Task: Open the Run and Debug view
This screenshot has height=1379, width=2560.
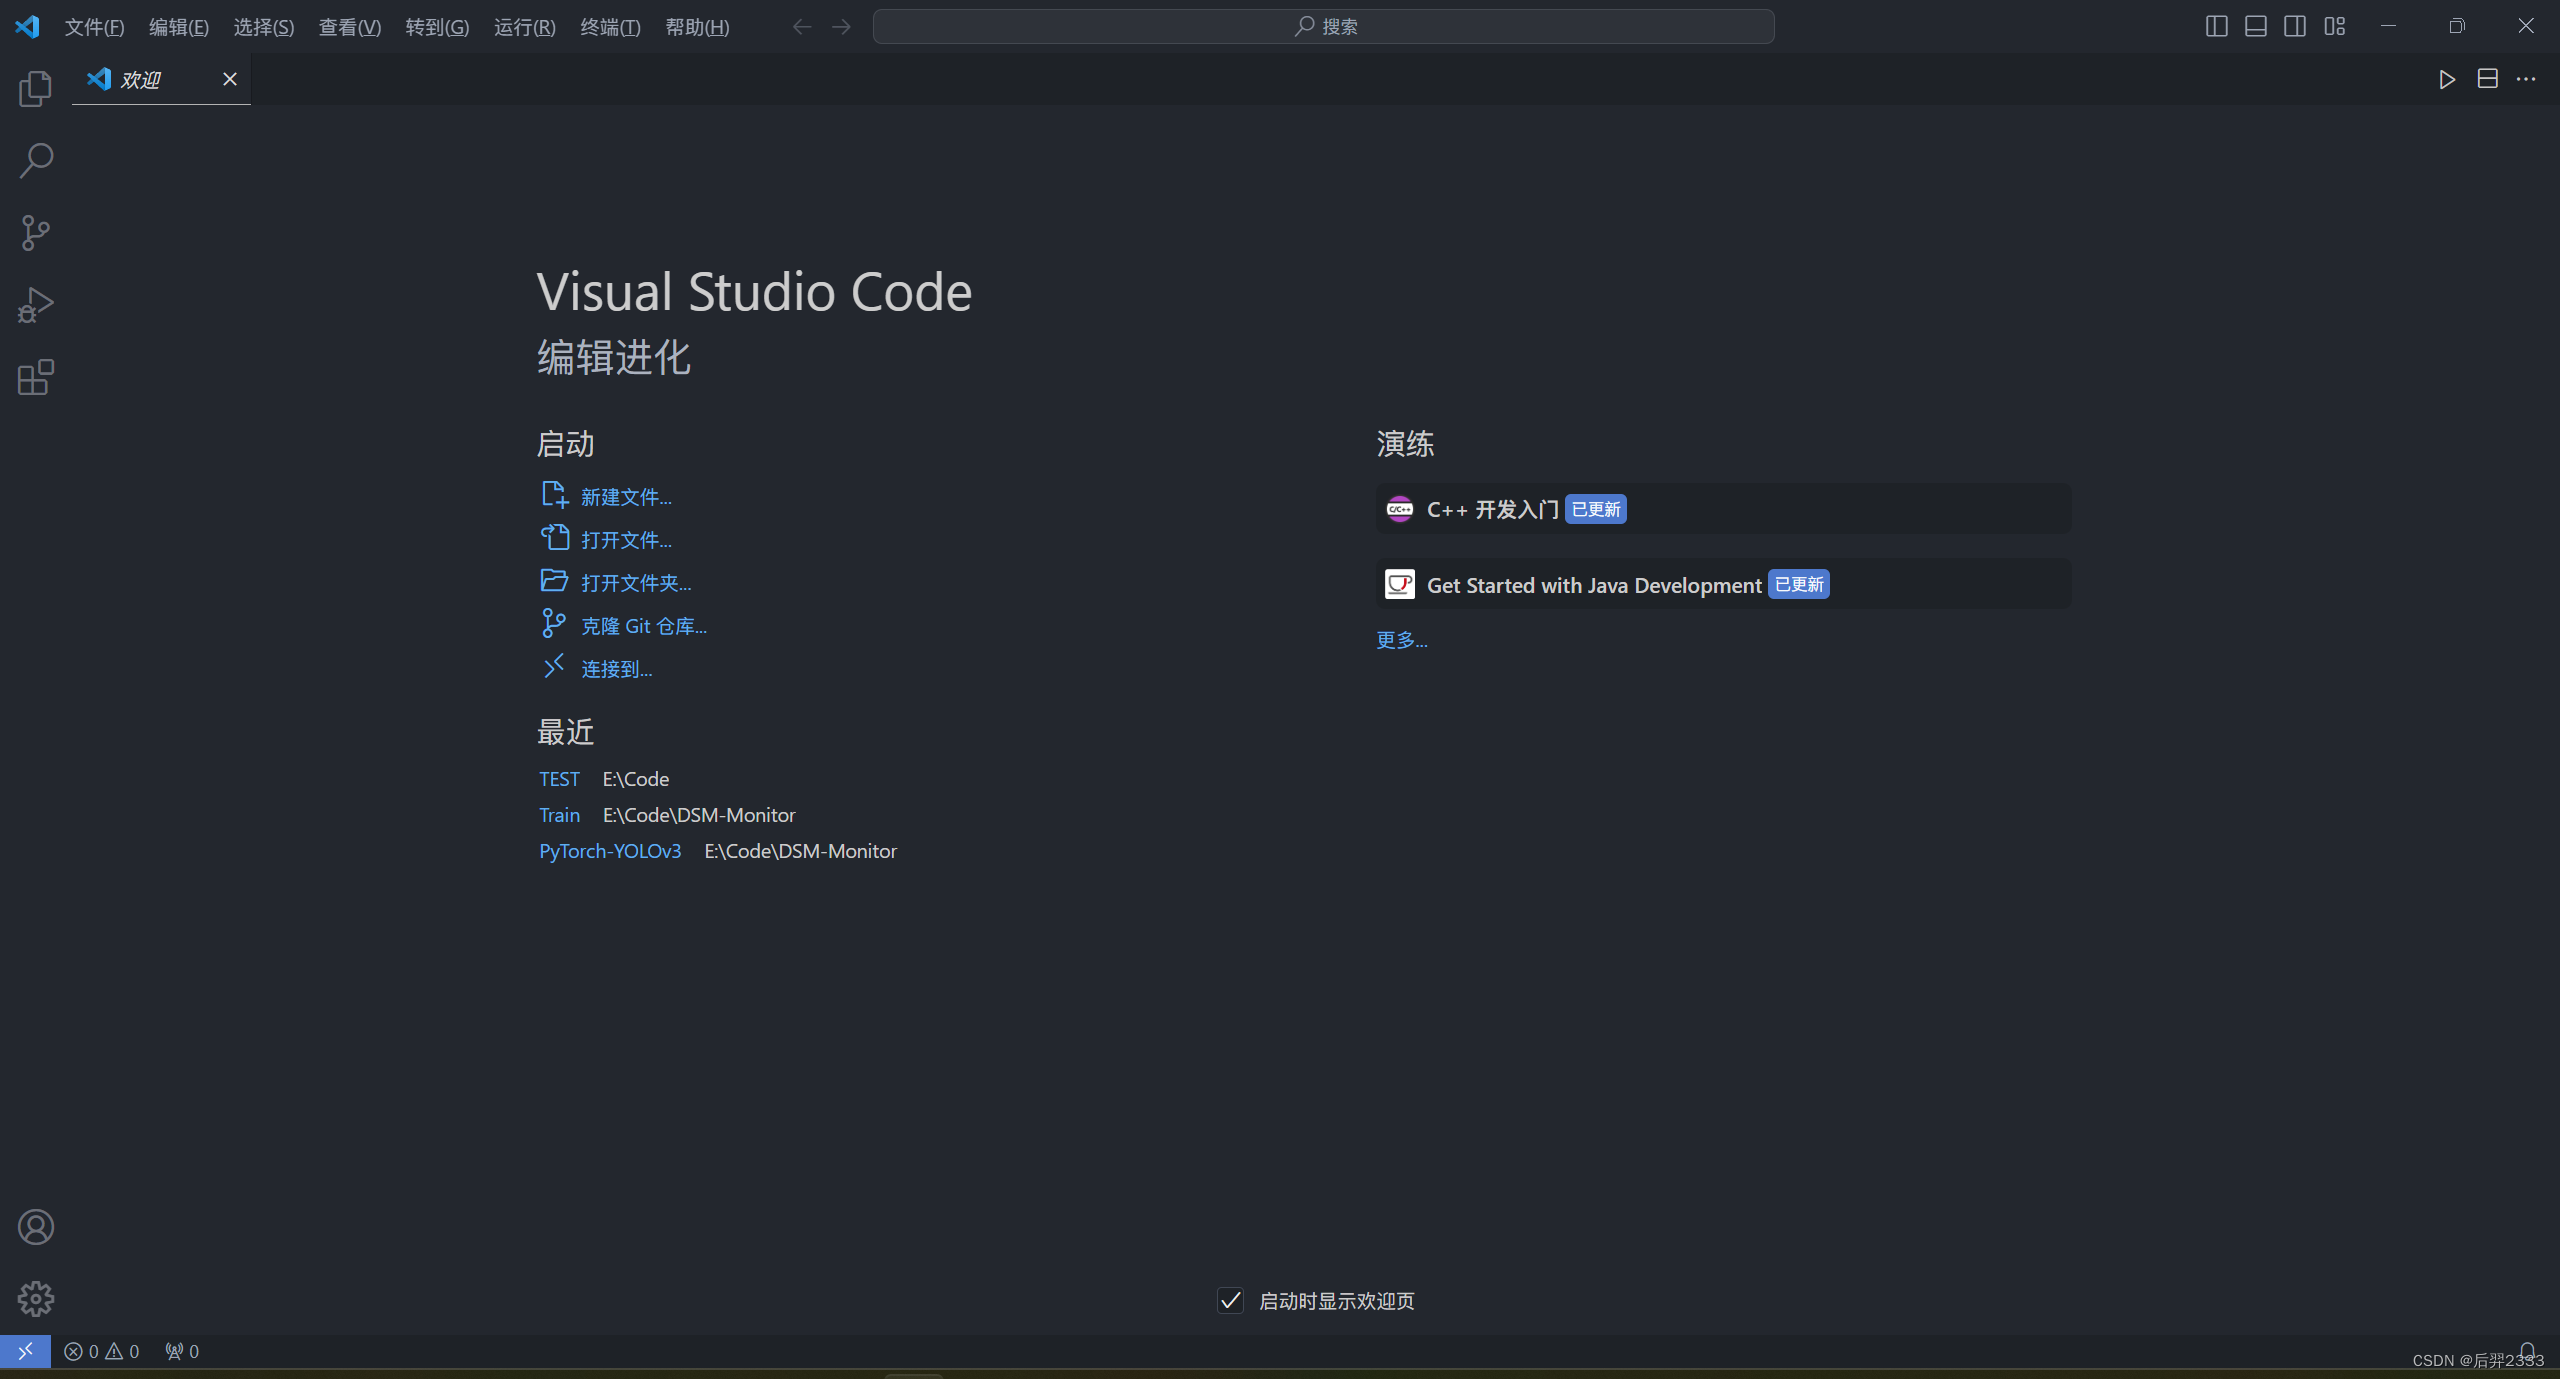Action: tap(35, 305)
